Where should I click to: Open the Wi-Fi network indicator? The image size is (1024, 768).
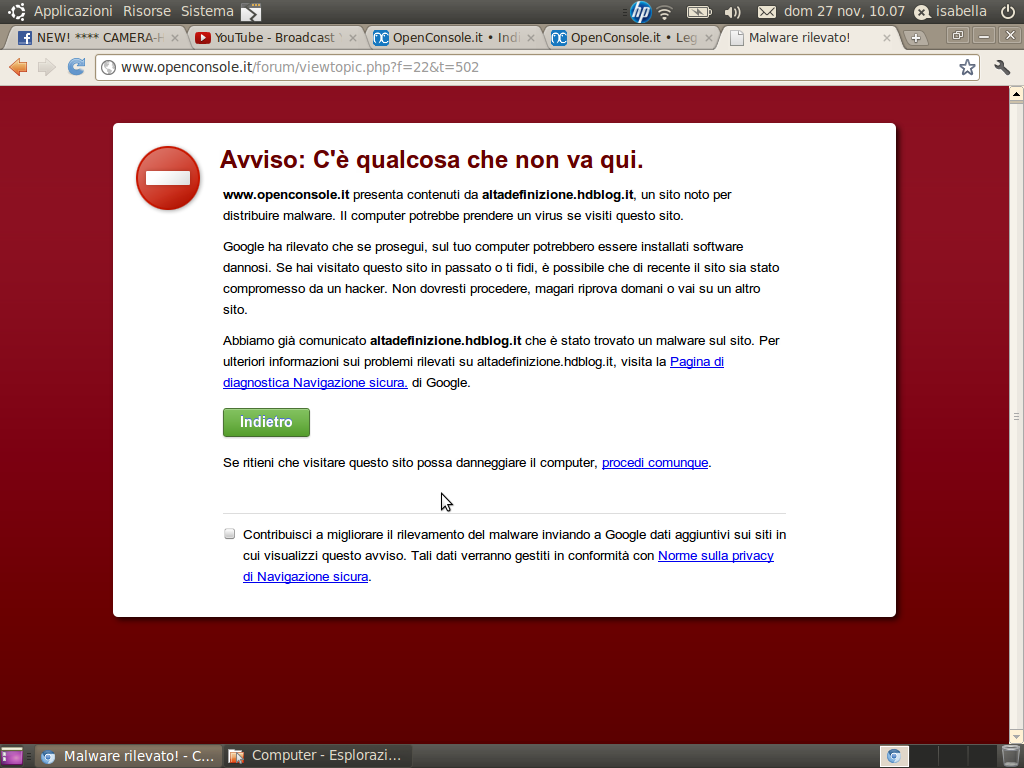pyautogui.click(x=665, y=12)
